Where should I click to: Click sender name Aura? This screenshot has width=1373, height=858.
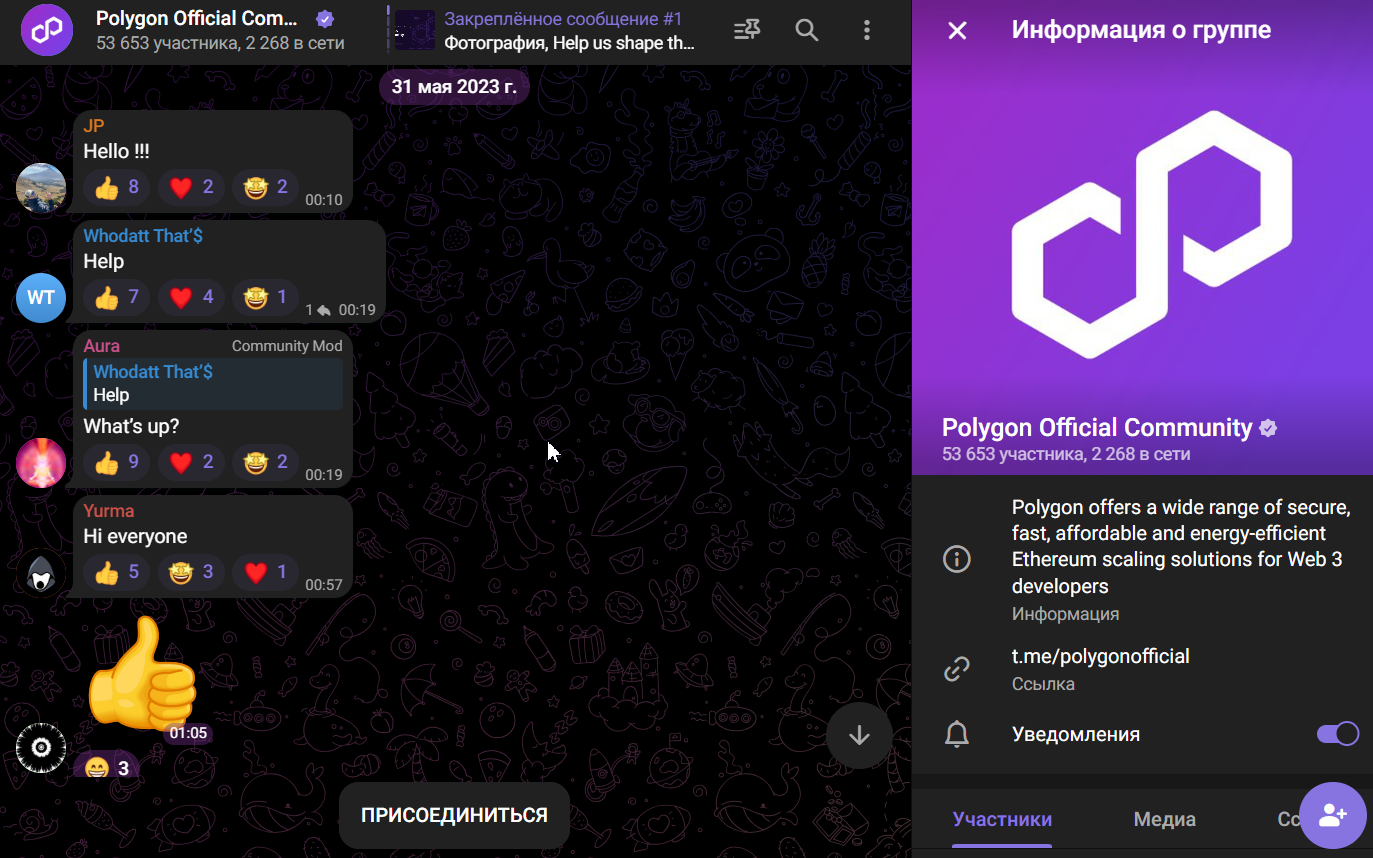pos(102,346)
